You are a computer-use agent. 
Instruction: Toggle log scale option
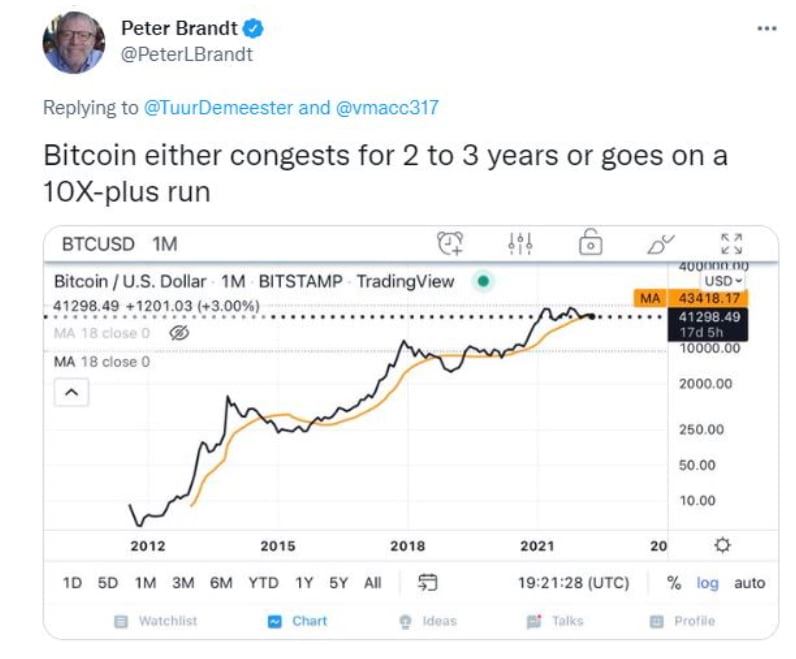click(x=707, y=583)
